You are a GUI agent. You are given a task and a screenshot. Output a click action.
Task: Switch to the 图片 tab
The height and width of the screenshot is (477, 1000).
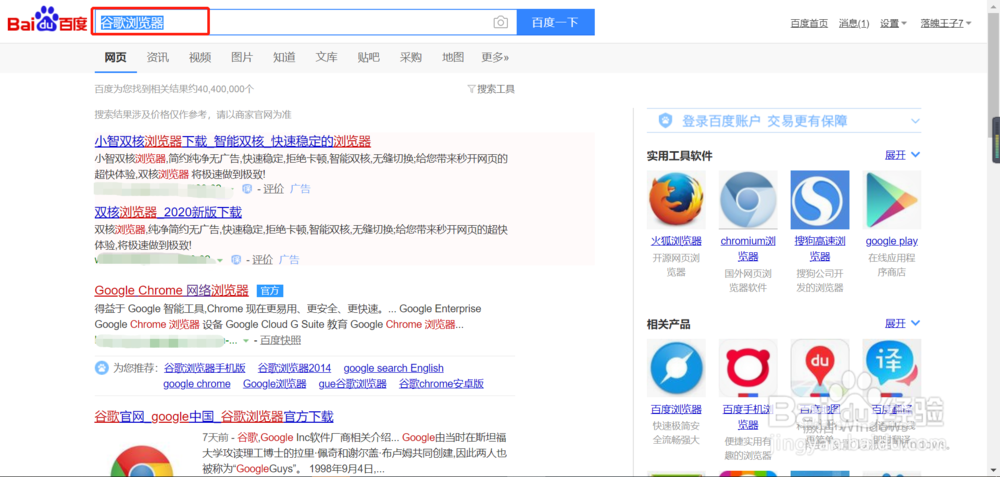pyautogui.click(x=242, y=57)
